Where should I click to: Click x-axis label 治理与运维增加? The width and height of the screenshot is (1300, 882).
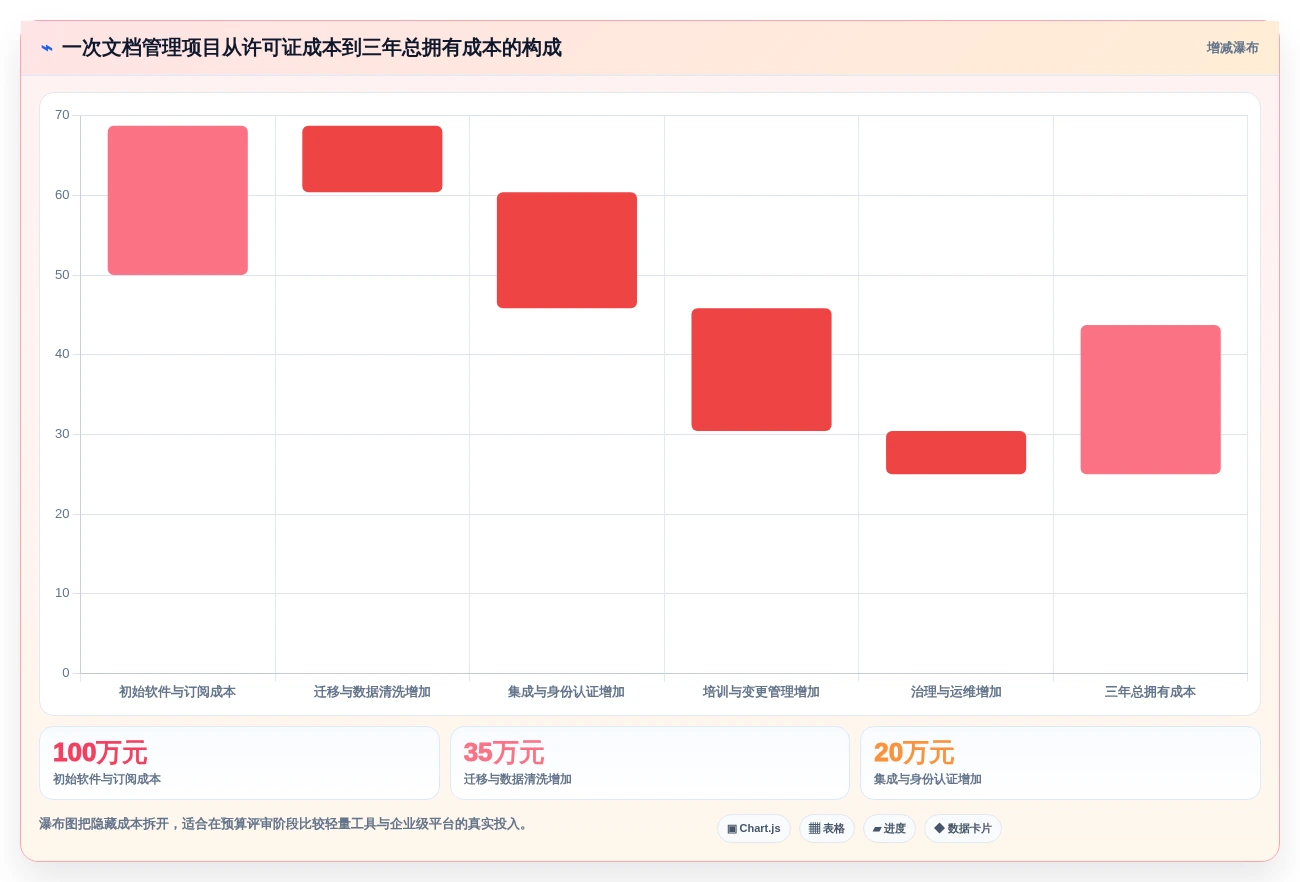pyautogui.click(x=956, y=692)
